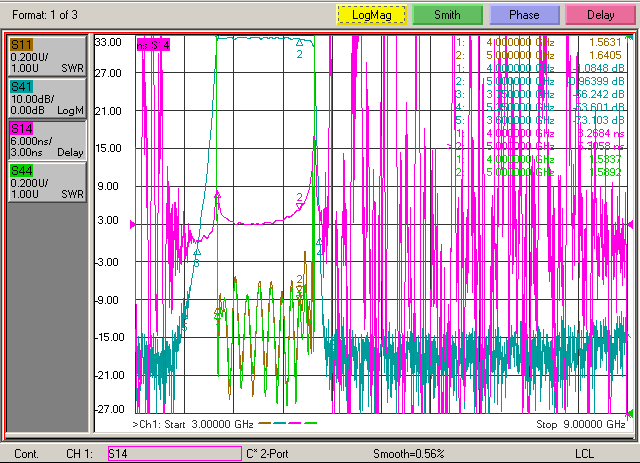This screenshot has width=640, height=463.
Task: Click the C* 2-Port calibration indicator
Action: [268, 454]
